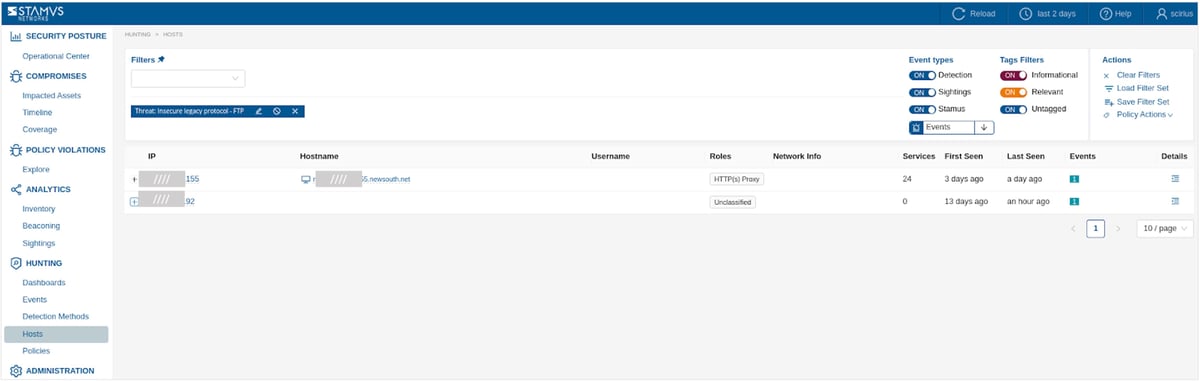Go to Beaconing analytics
The height and width of the screenshot is (381, 1200).
tap(41, 226)
